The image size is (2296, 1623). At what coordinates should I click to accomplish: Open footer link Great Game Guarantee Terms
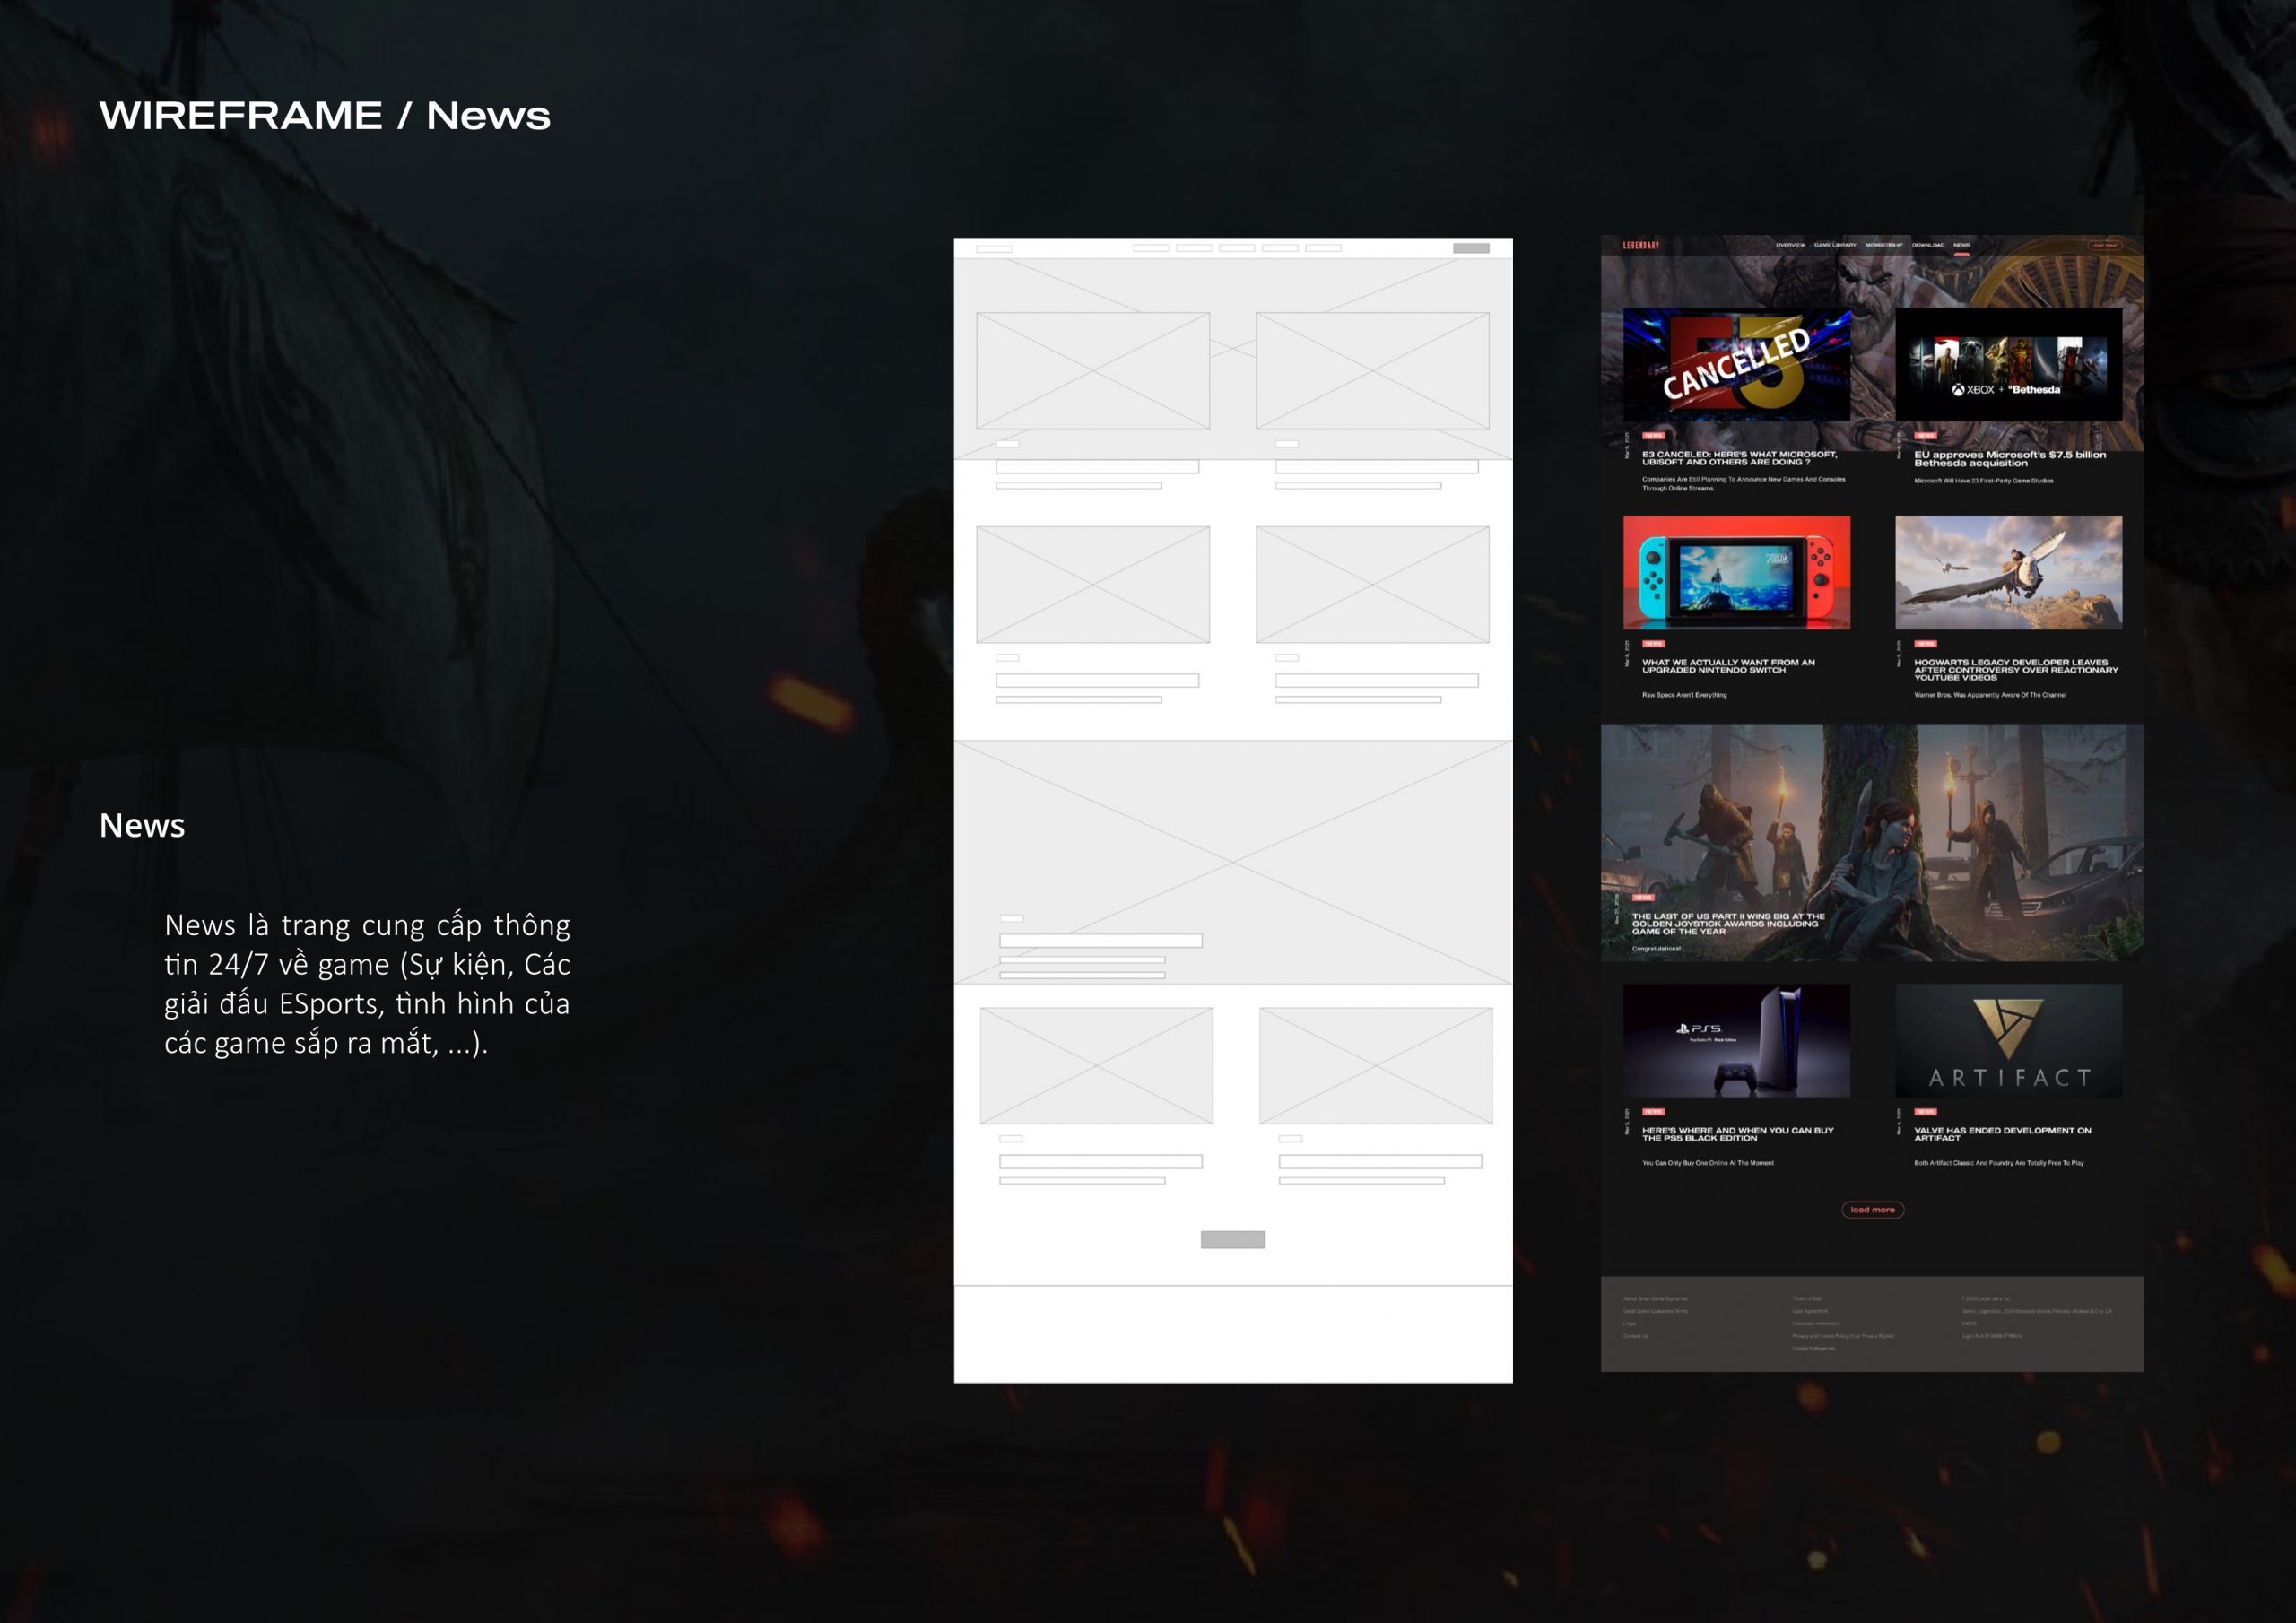tap(1656, 1311)
